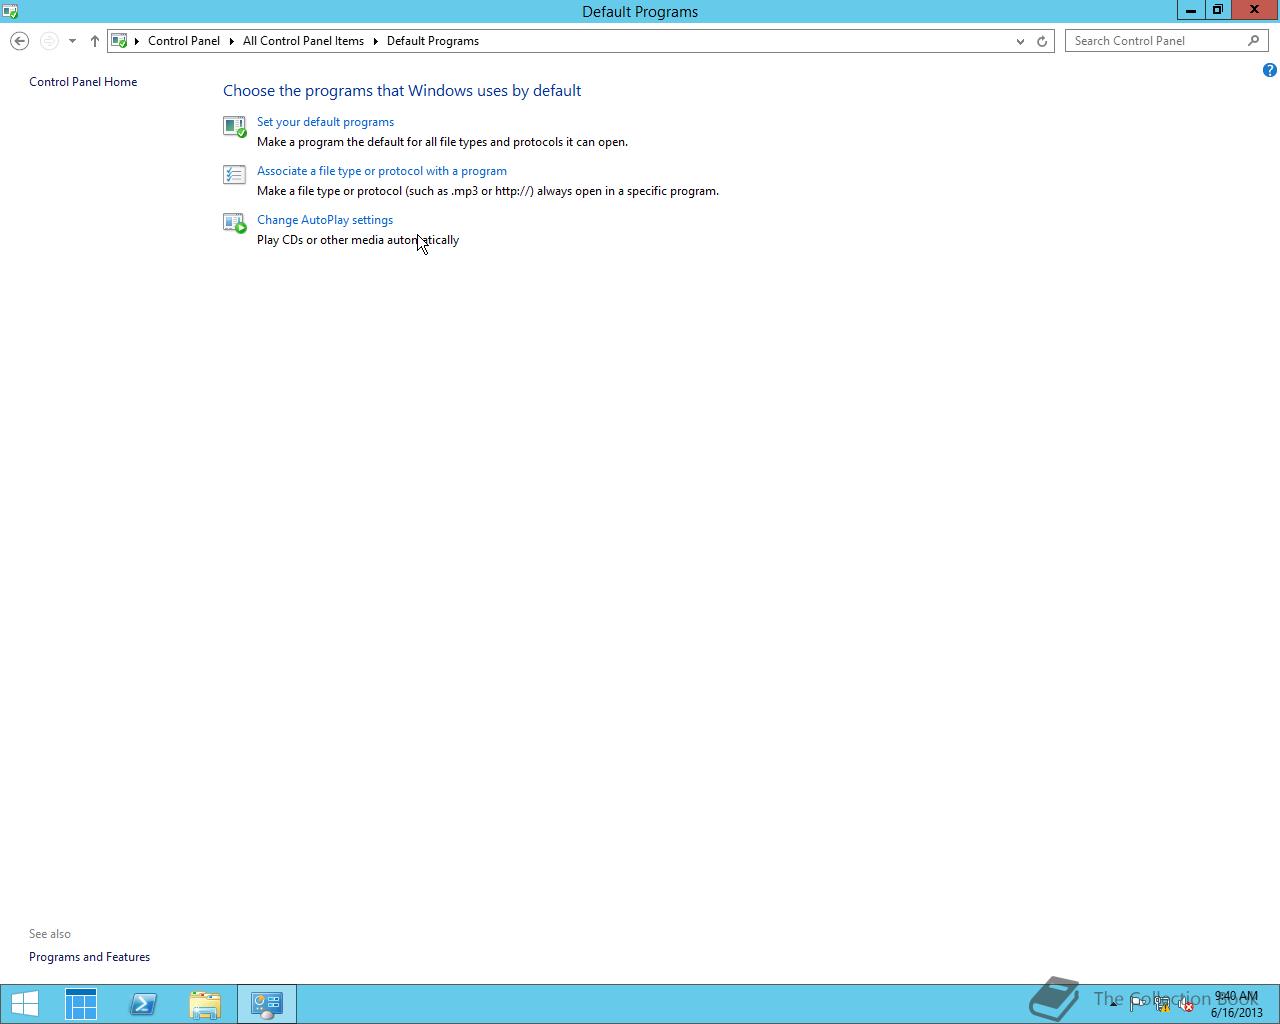Launch Windows PowerShell from the taskbar

tap(143, 1004)
